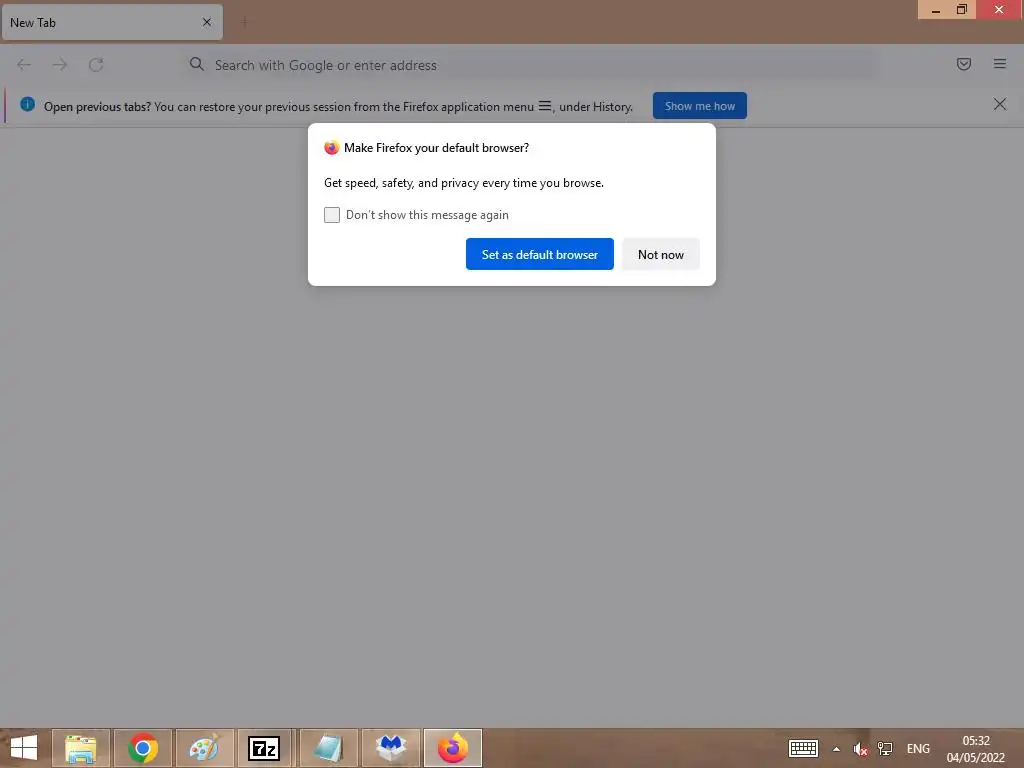The image size is (1024, 768).
Task: Launch Google Chrome from the taskbar
Action: tap(143, 748)
